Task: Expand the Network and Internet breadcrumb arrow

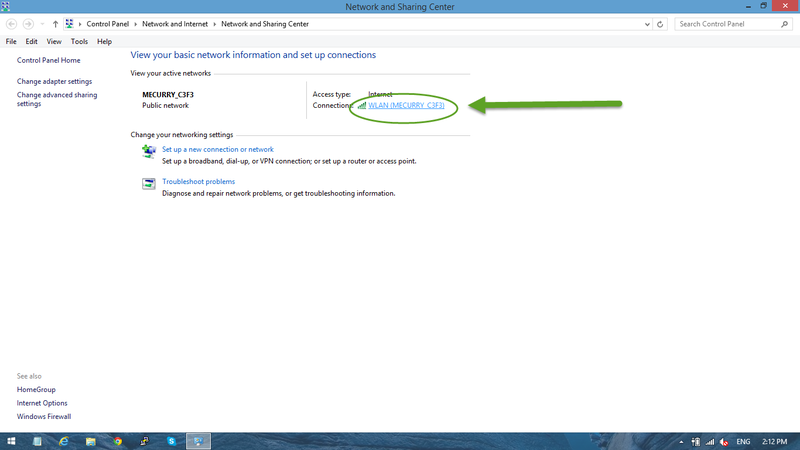Action: tap(214, 23)
